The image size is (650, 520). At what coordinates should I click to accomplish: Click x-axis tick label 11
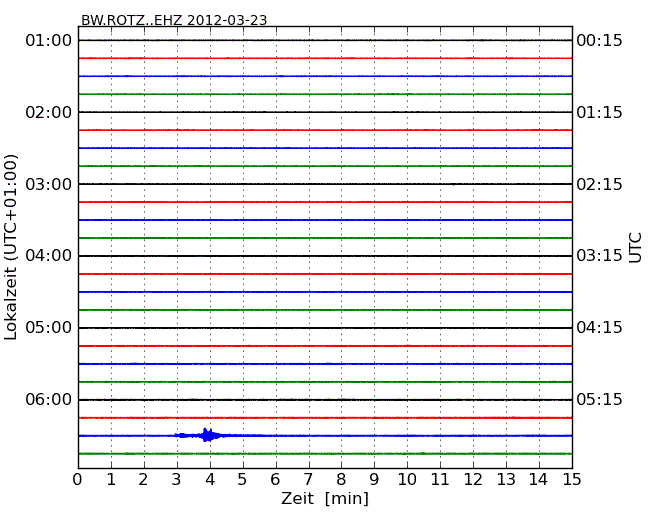[440, 479]
